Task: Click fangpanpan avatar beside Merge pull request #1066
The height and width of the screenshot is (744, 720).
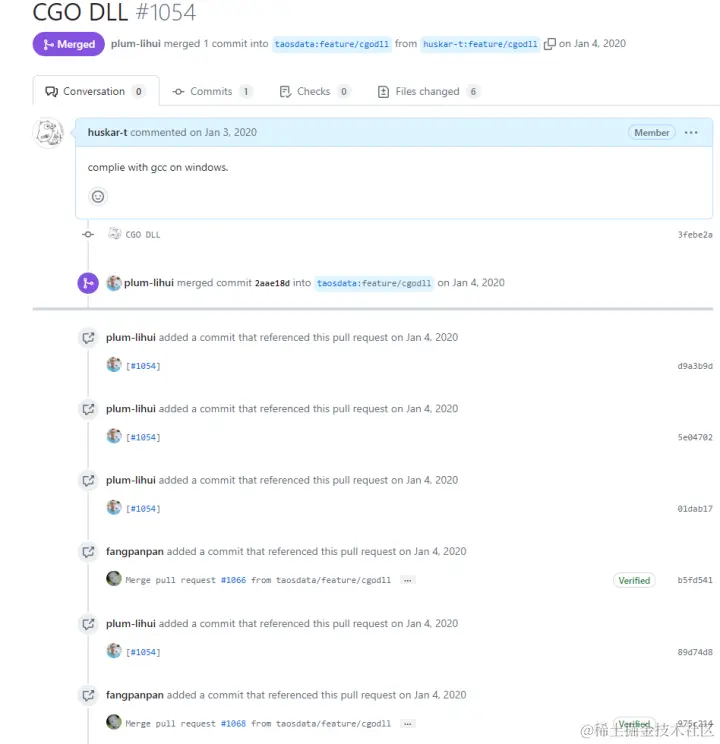Action: pyautogui.click(x=113, y=579)
